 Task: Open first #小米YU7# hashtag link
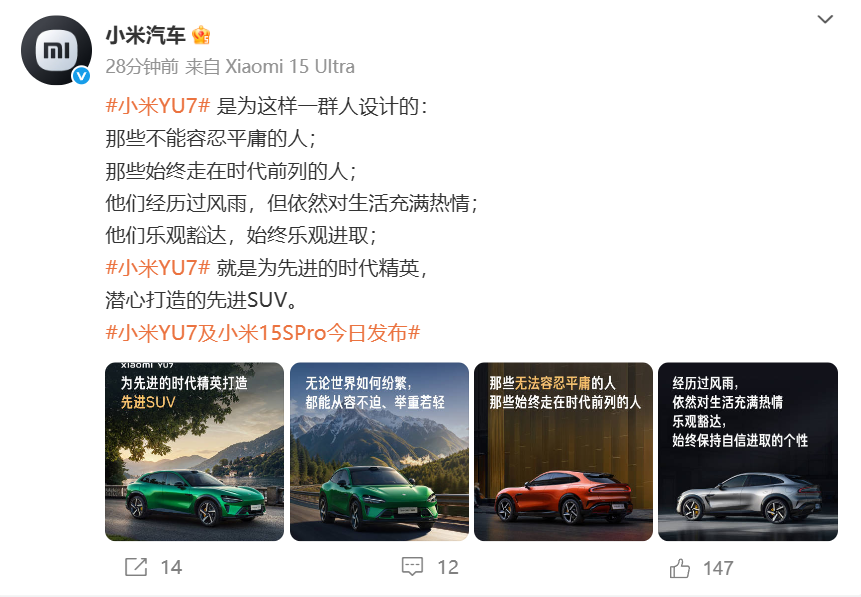click(x=158, y=106)
